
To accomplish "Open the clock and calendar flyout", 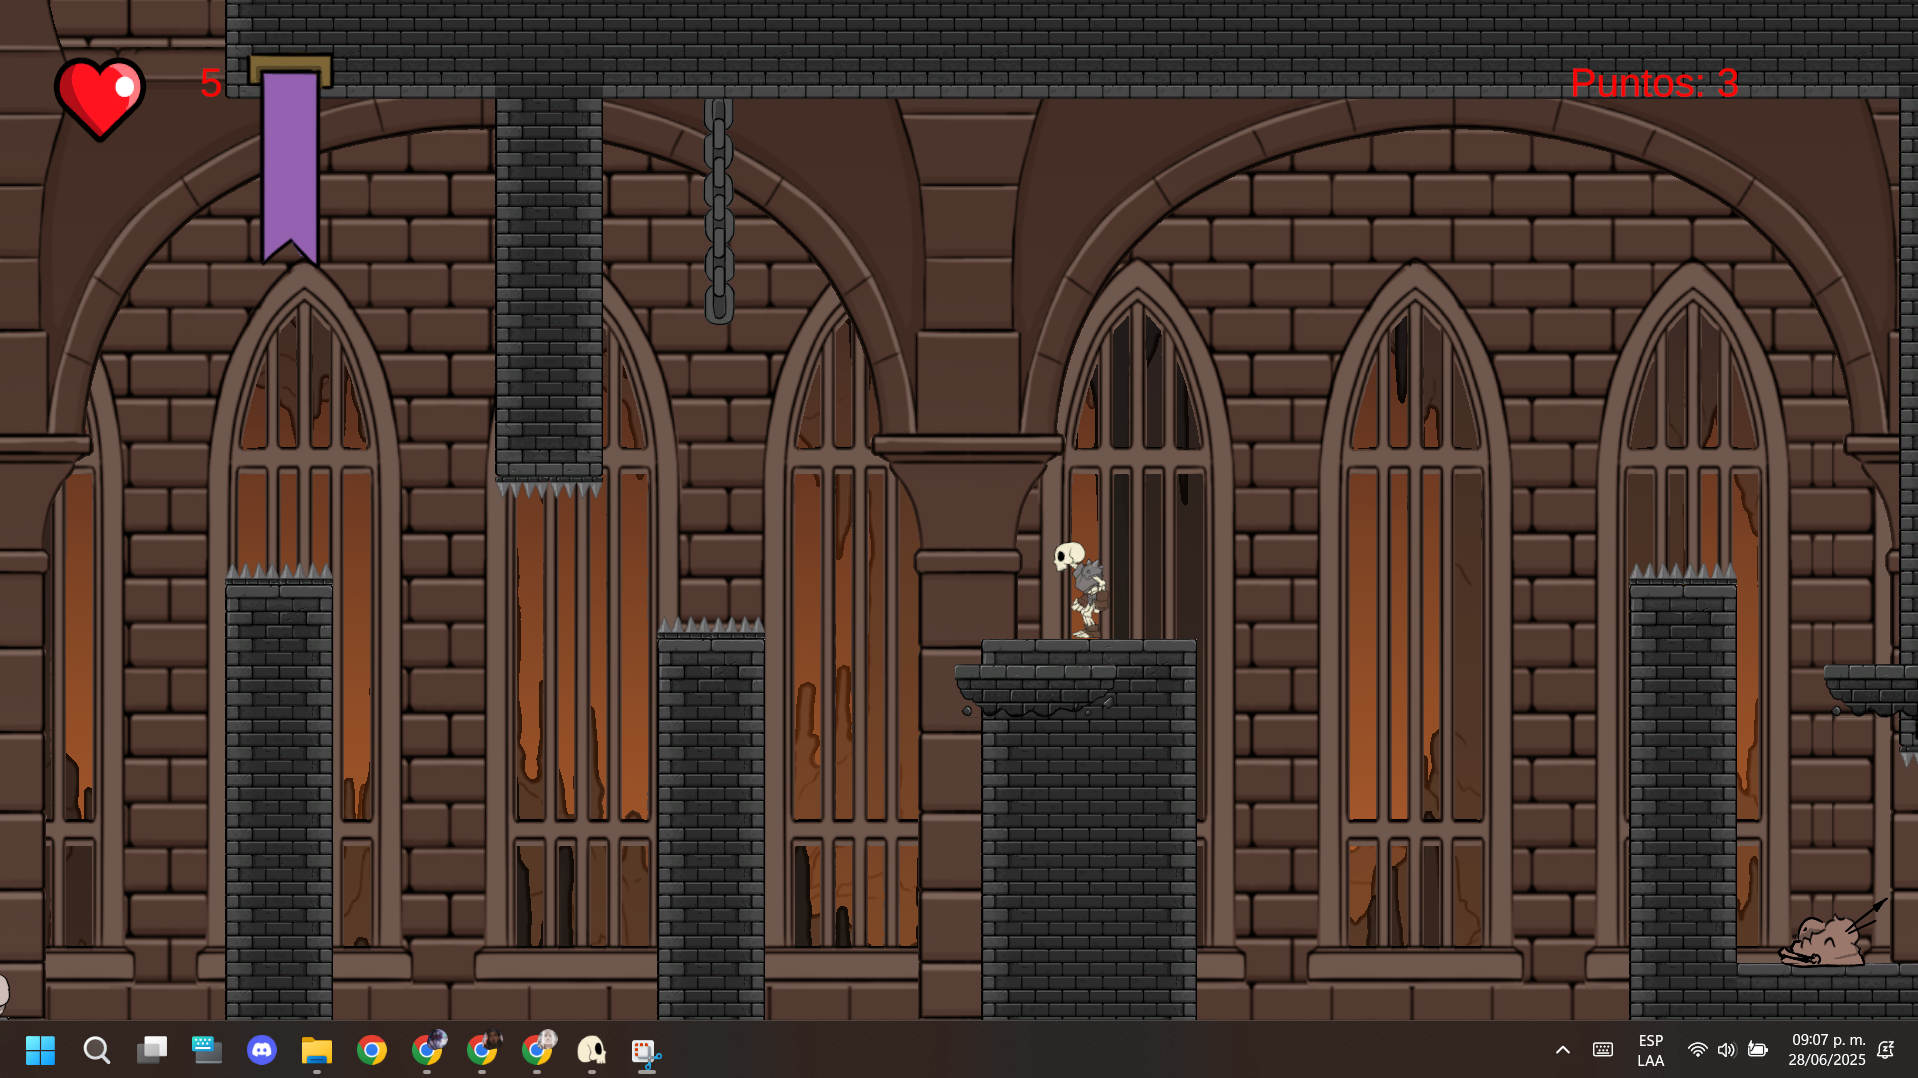I will [1827, 1050].
